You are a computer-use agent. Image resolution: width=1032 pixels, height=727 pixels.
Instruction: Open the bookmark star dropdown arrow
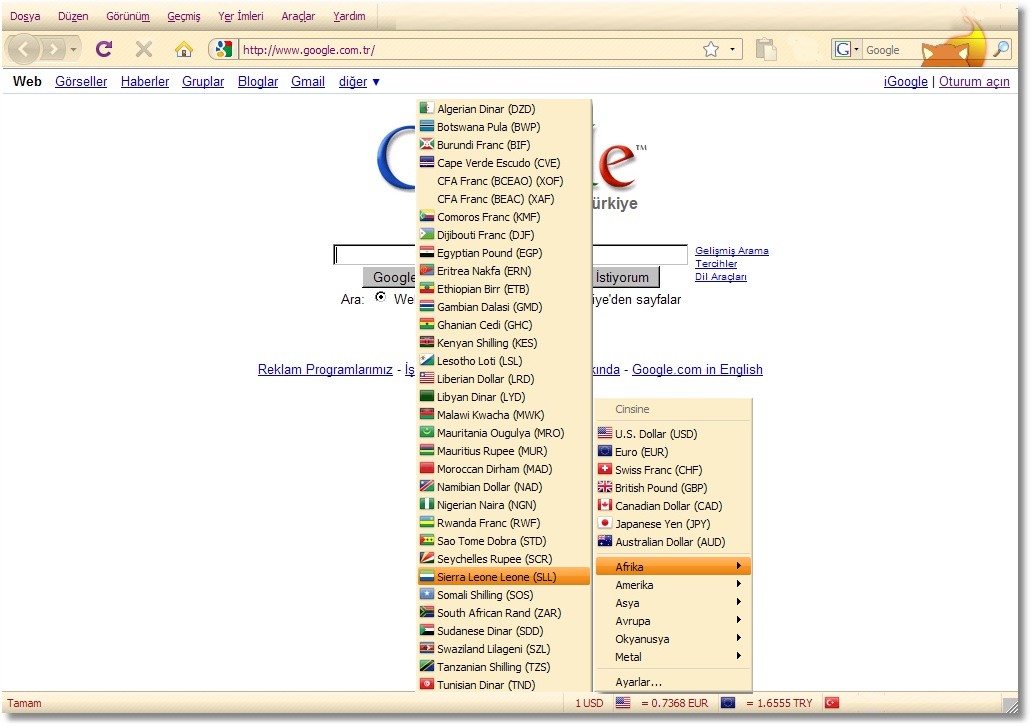[732, 49]
